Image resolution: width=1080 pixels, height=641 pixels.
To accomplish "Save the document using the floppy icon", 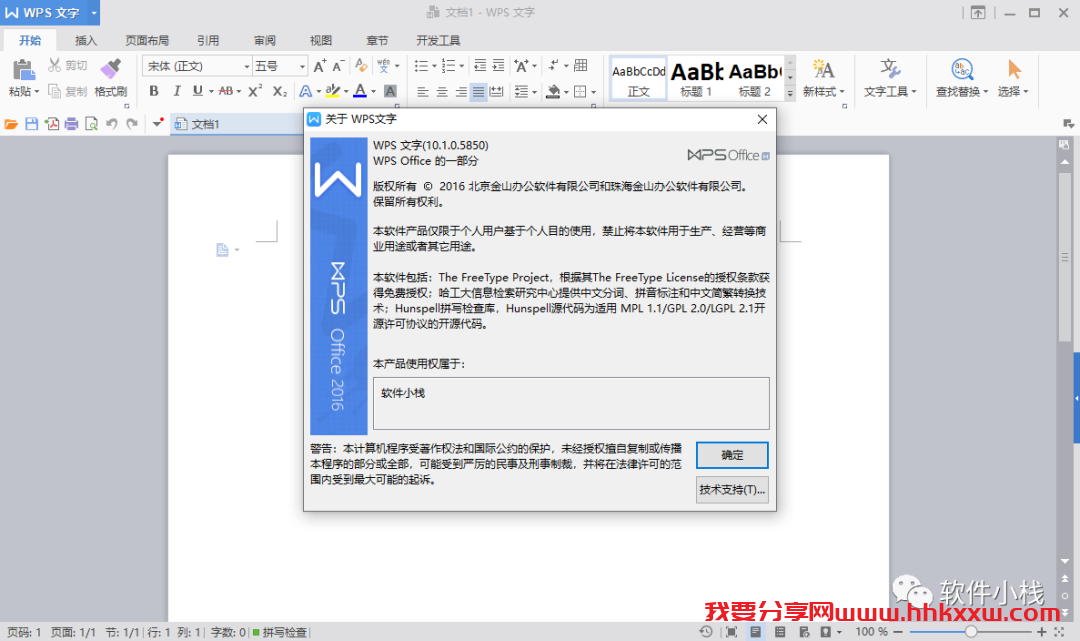I will [x=31, y=124].
